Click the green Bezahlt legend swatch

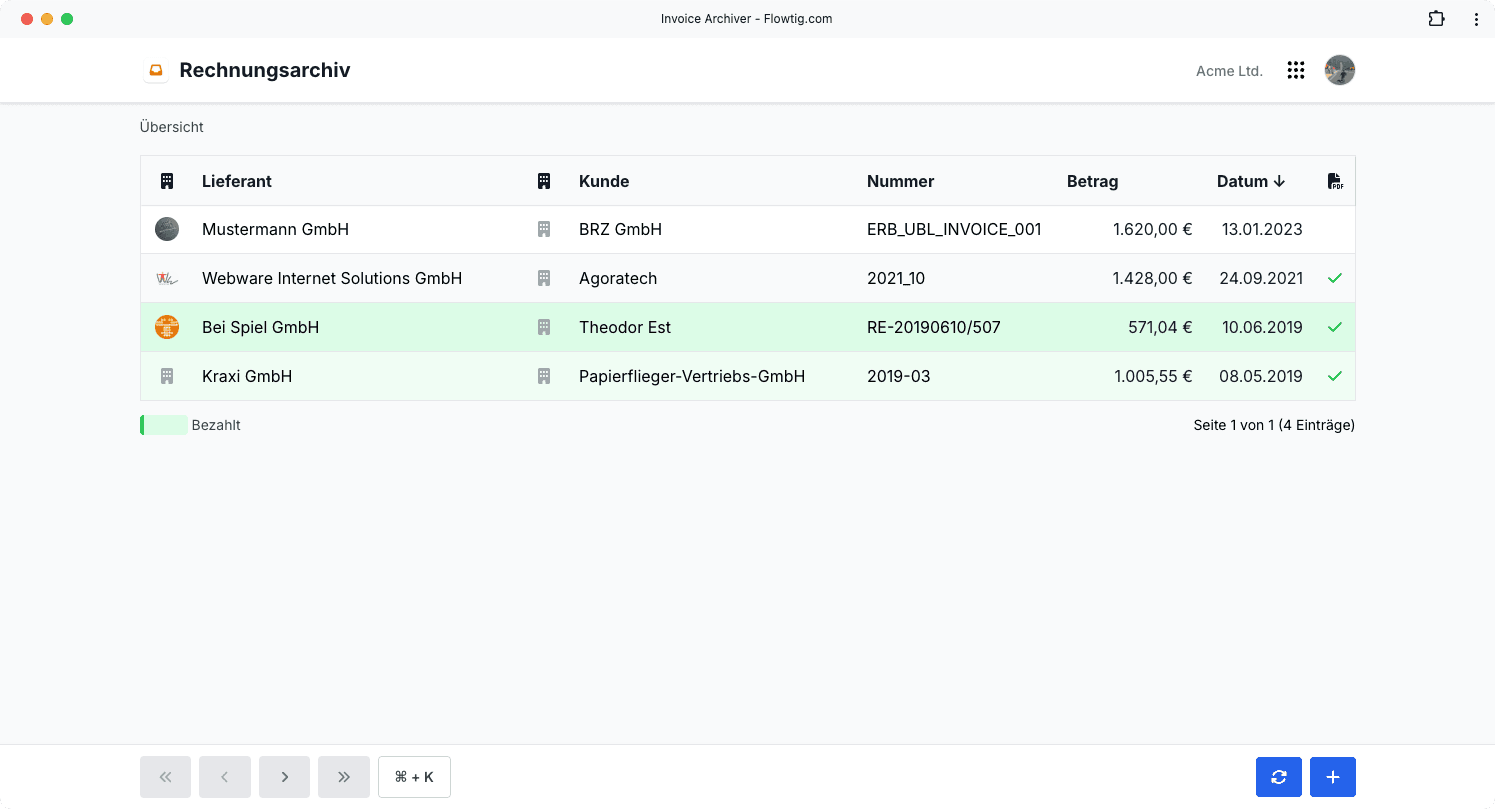click(x=164, y=425)
